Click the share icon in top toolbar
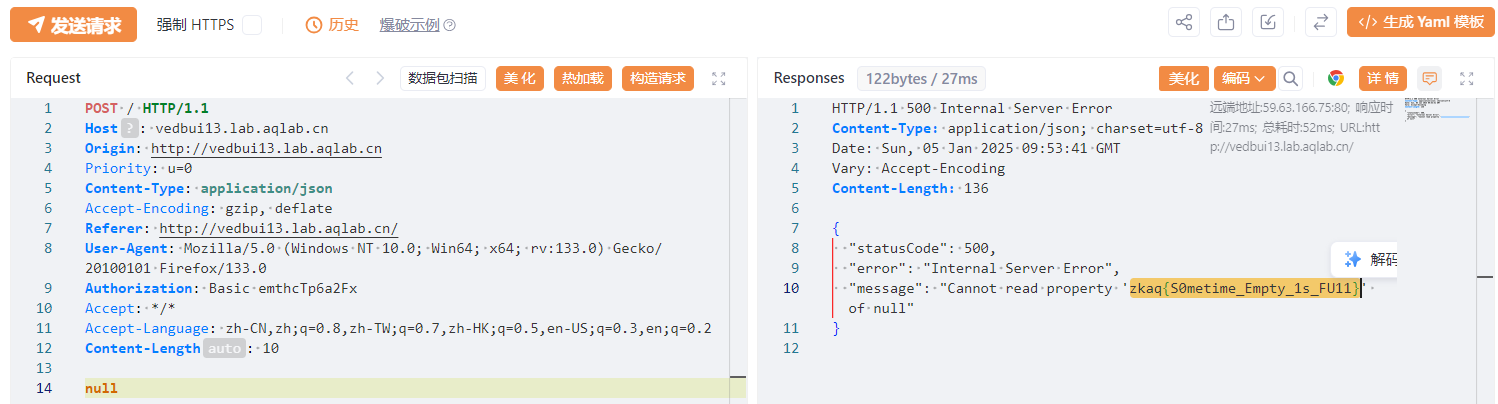Screen dimensions: 1498x404 click(1185, 23)
